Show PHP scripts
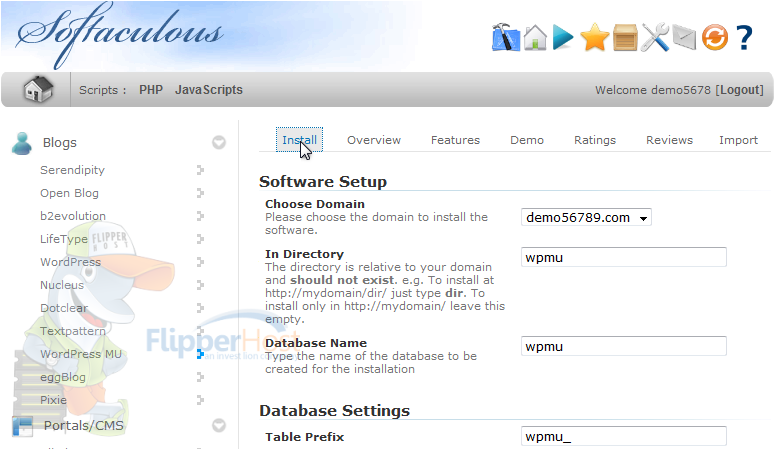The image size is (776, 450). tap(151, 90)
